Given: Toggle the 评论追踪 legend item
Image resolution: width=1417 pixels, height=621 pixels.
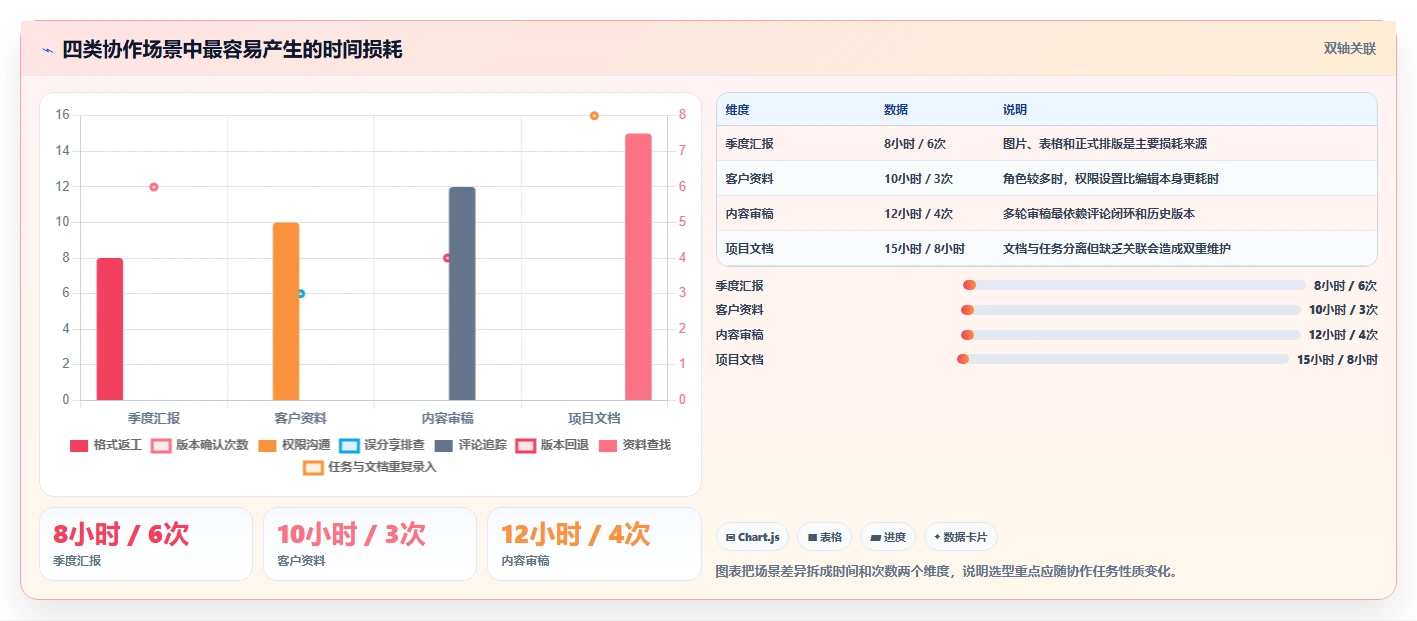Looking at the screenshot, I should click(x=470, y=445).
